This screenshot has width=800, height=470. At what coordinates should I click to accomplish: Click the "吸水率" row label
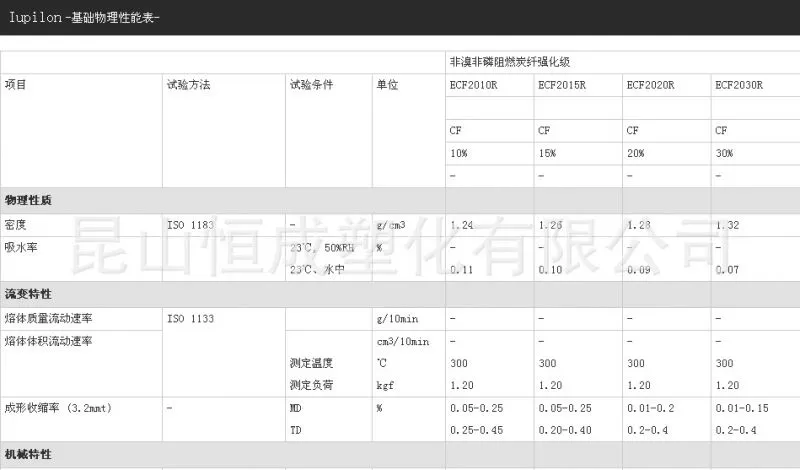pos(21,248)
